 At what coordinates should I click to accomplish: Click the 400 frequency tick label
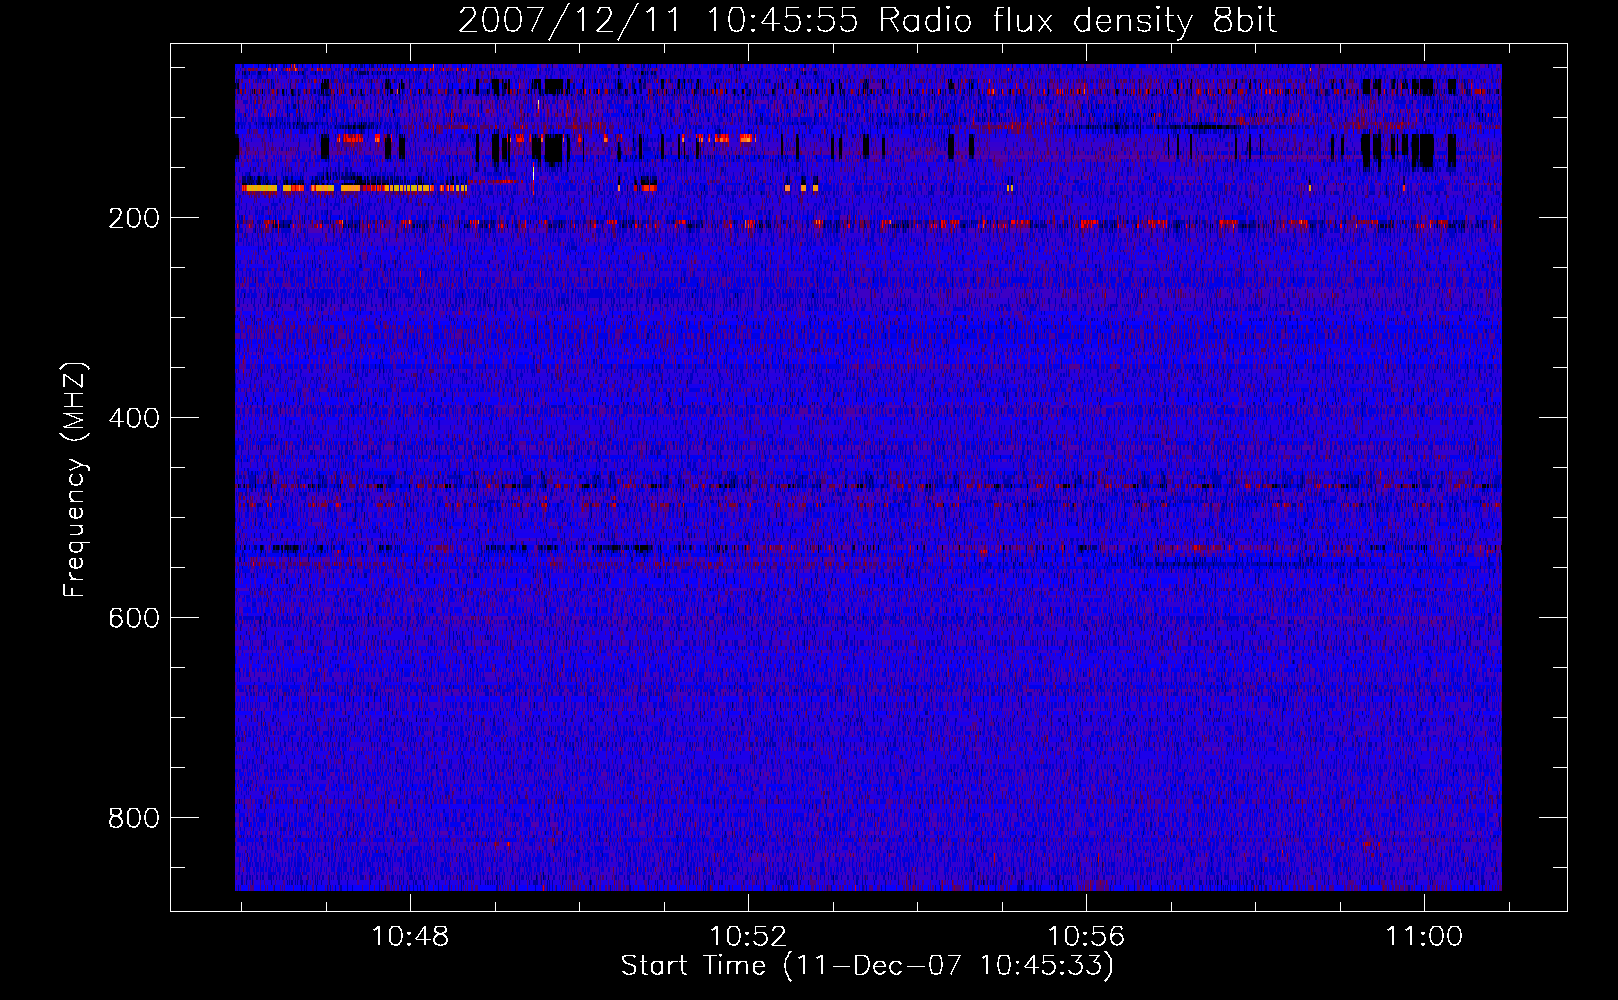(x=134, y=418)
